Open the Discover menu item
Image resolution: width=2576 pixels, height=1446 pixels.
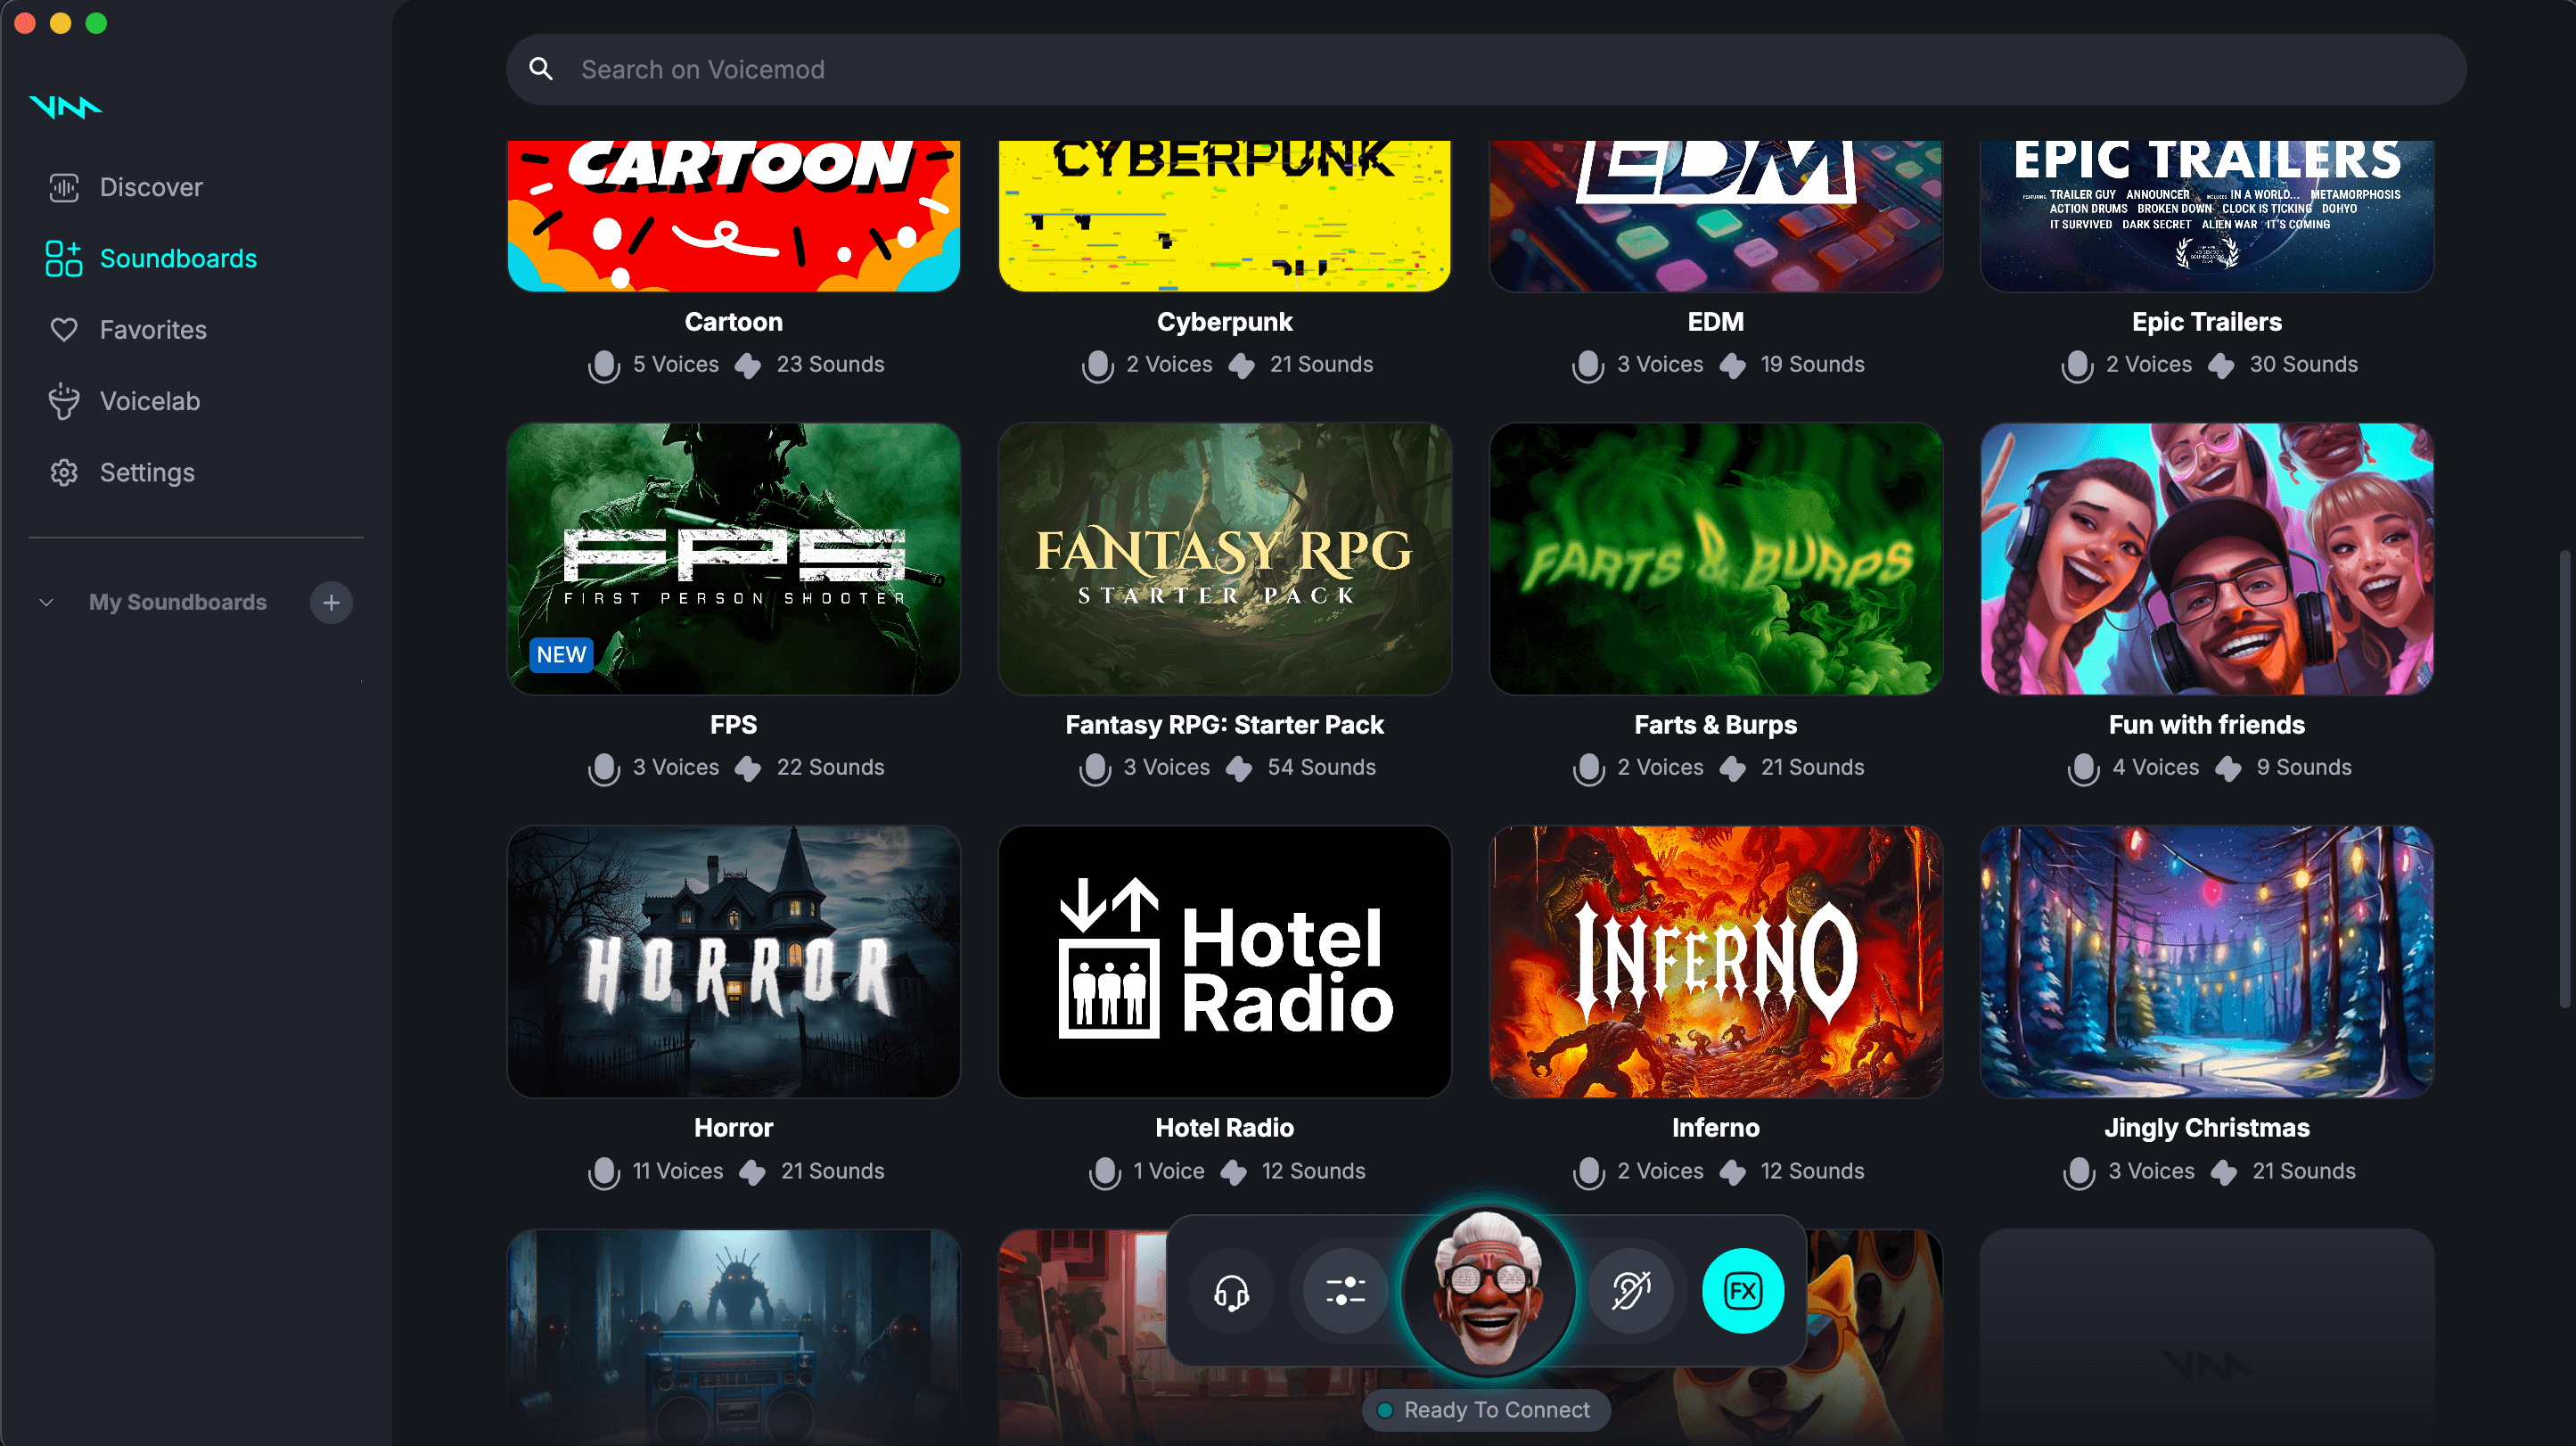pyautogui.click(x=152, y=185)
